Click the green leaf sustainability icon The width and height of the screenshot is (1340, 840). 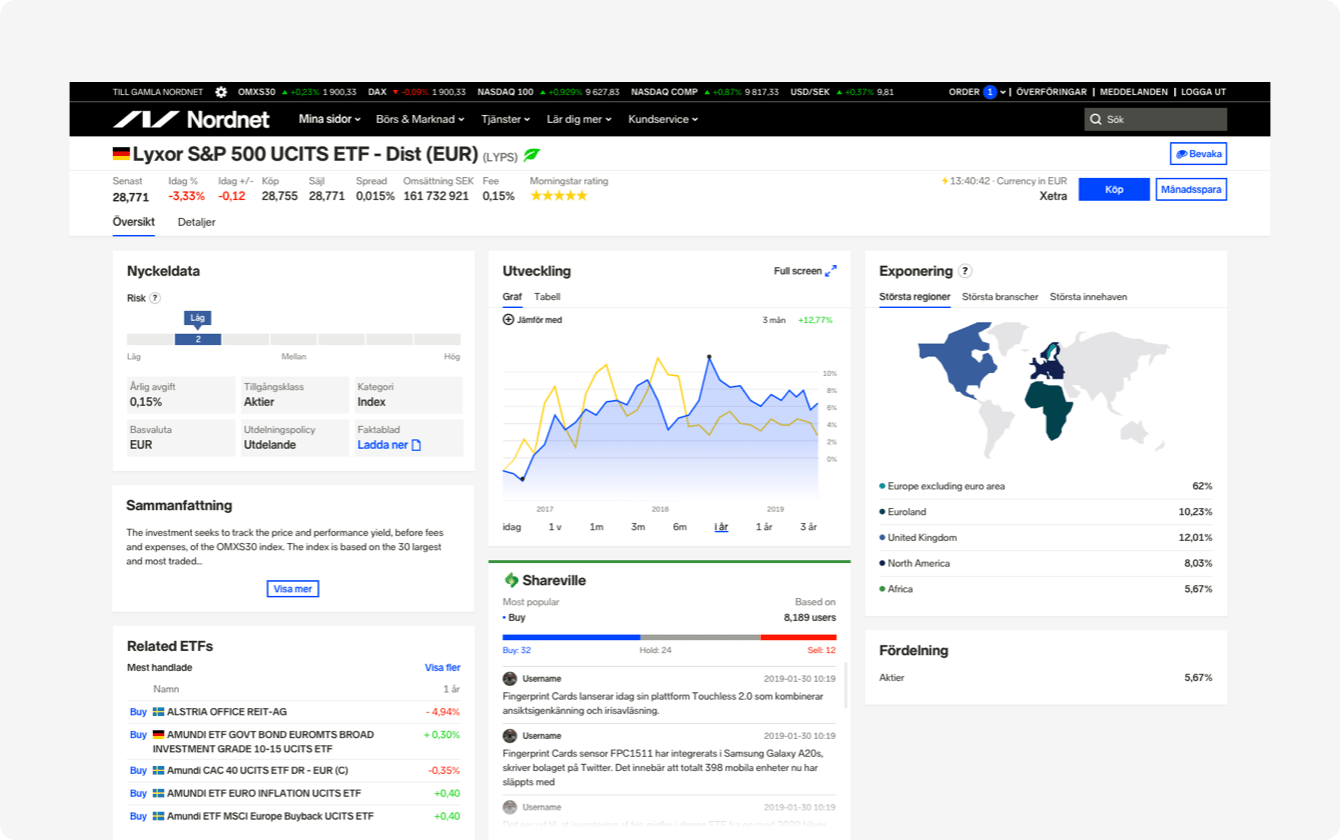[x=532, y=155]
